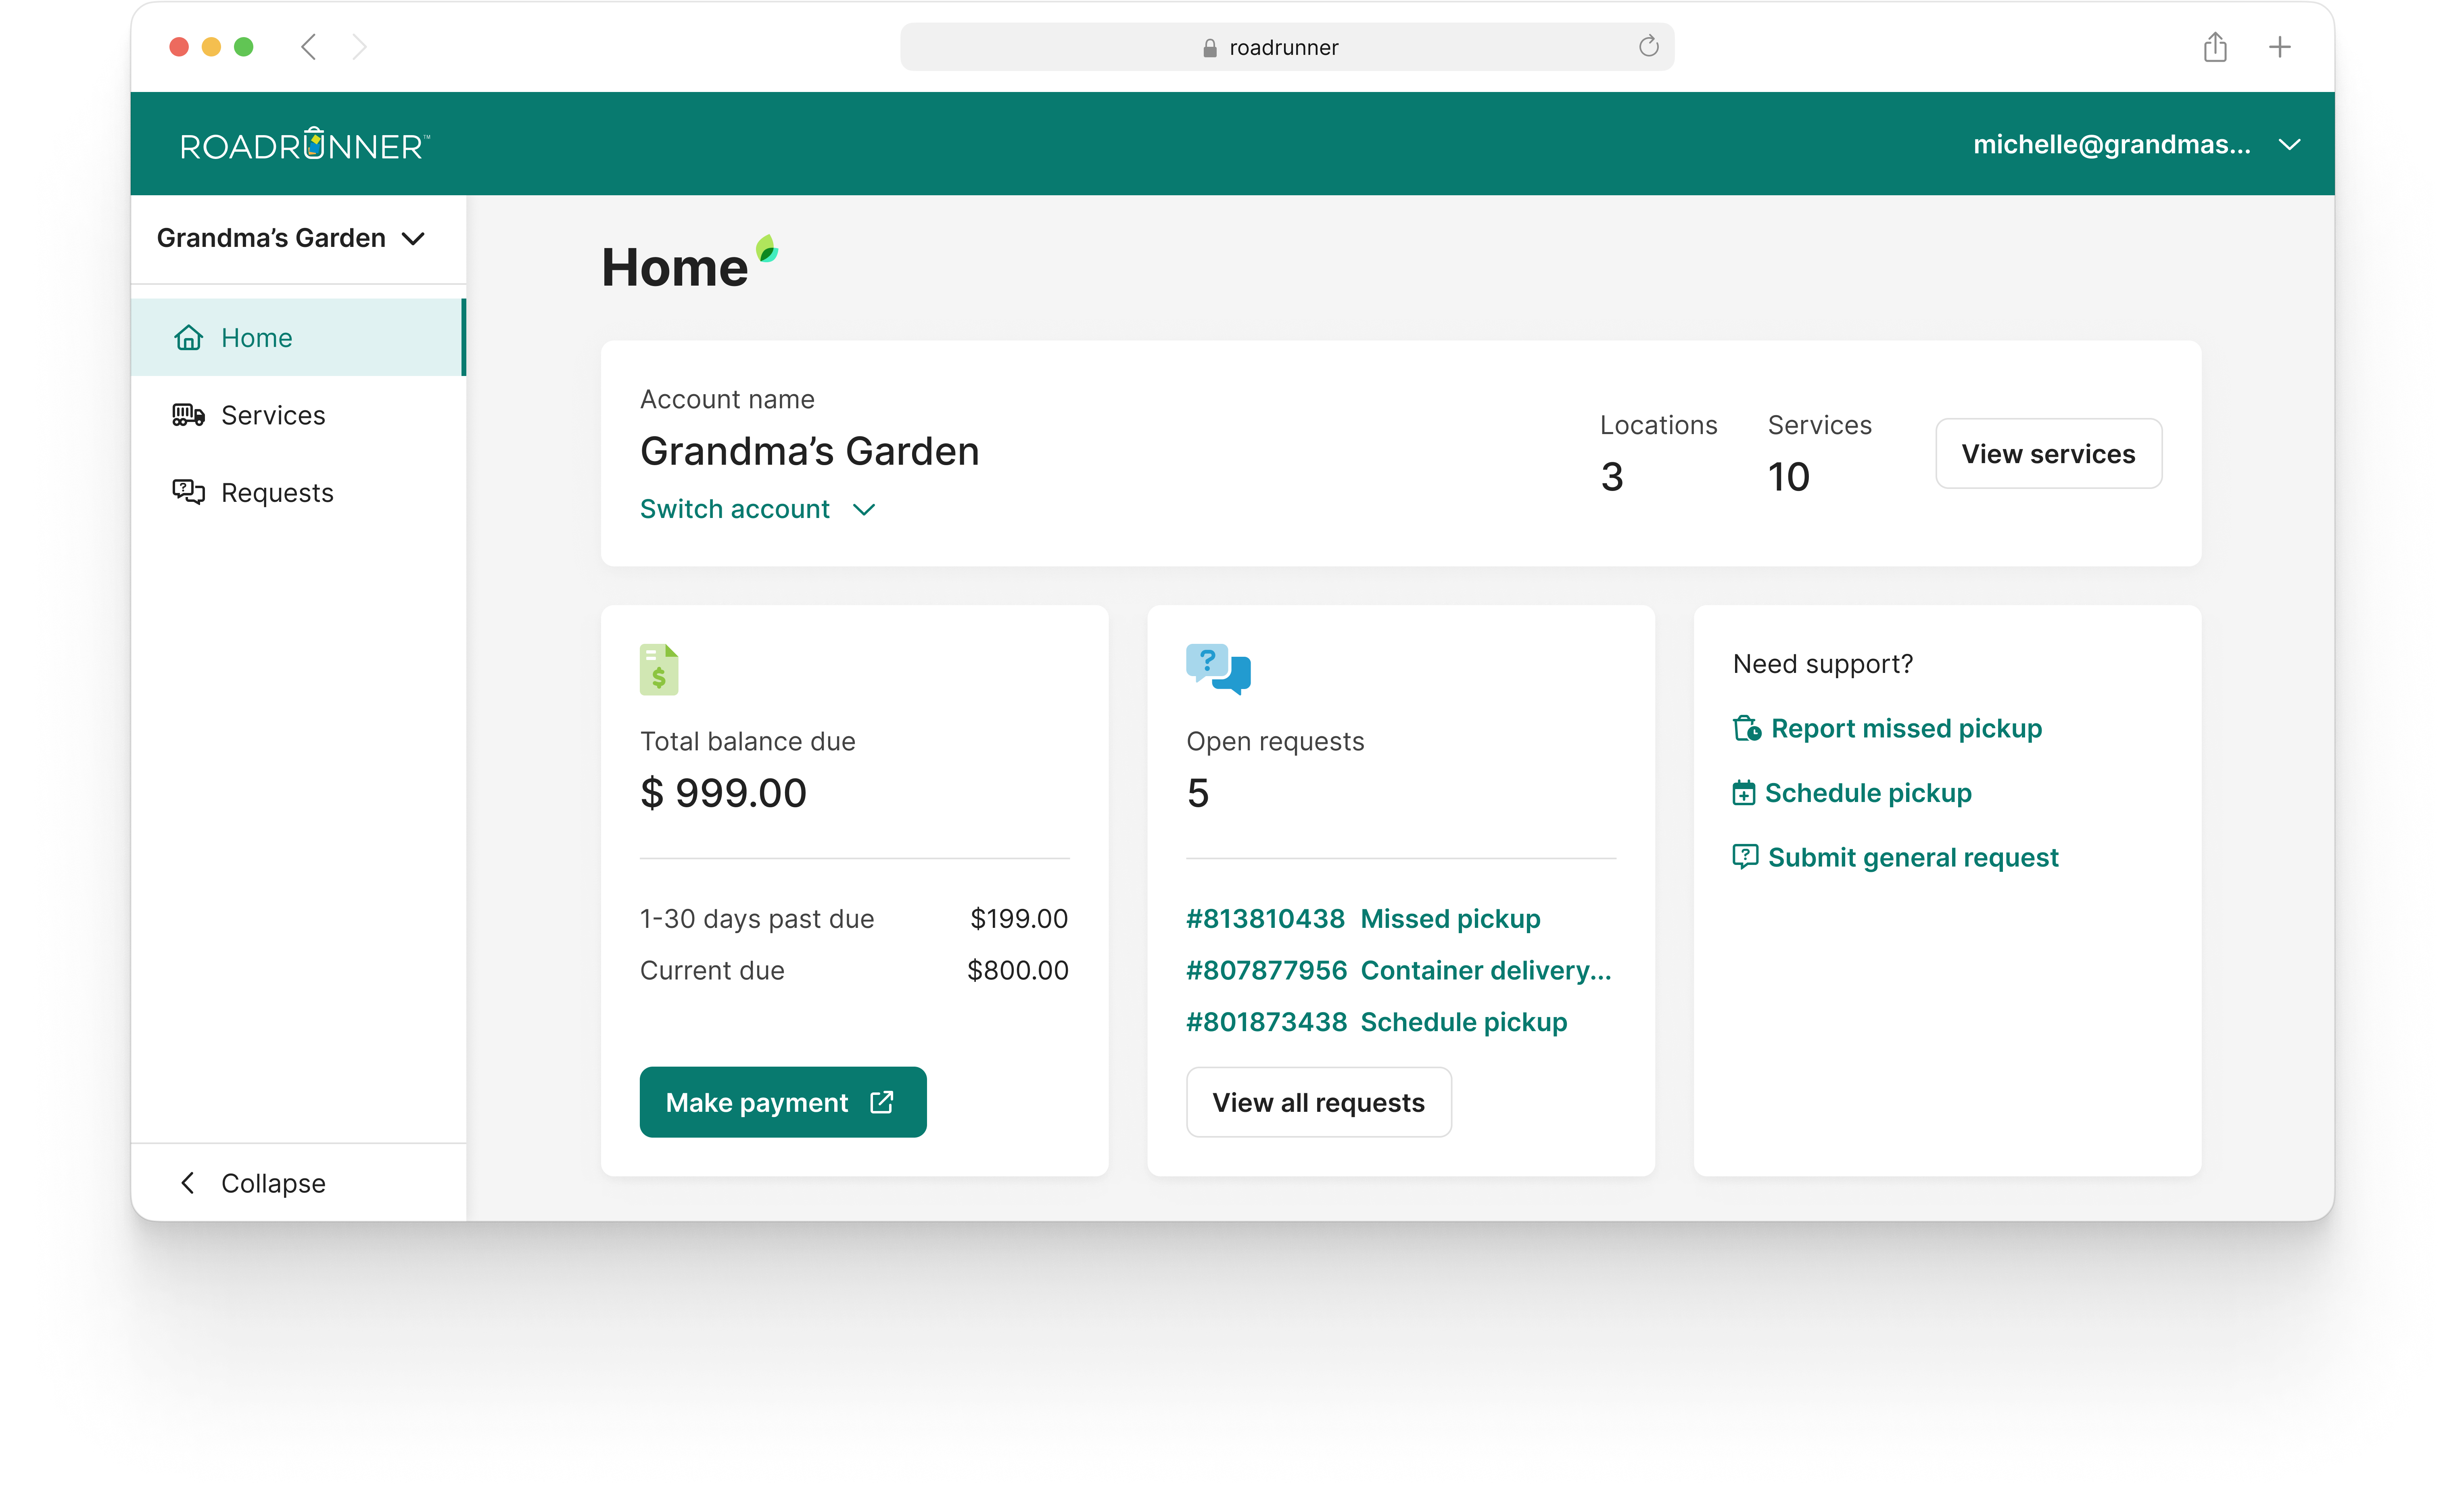Open Submit general request link
This screenshot has height=1512, width=2464.
[1896, 857]
